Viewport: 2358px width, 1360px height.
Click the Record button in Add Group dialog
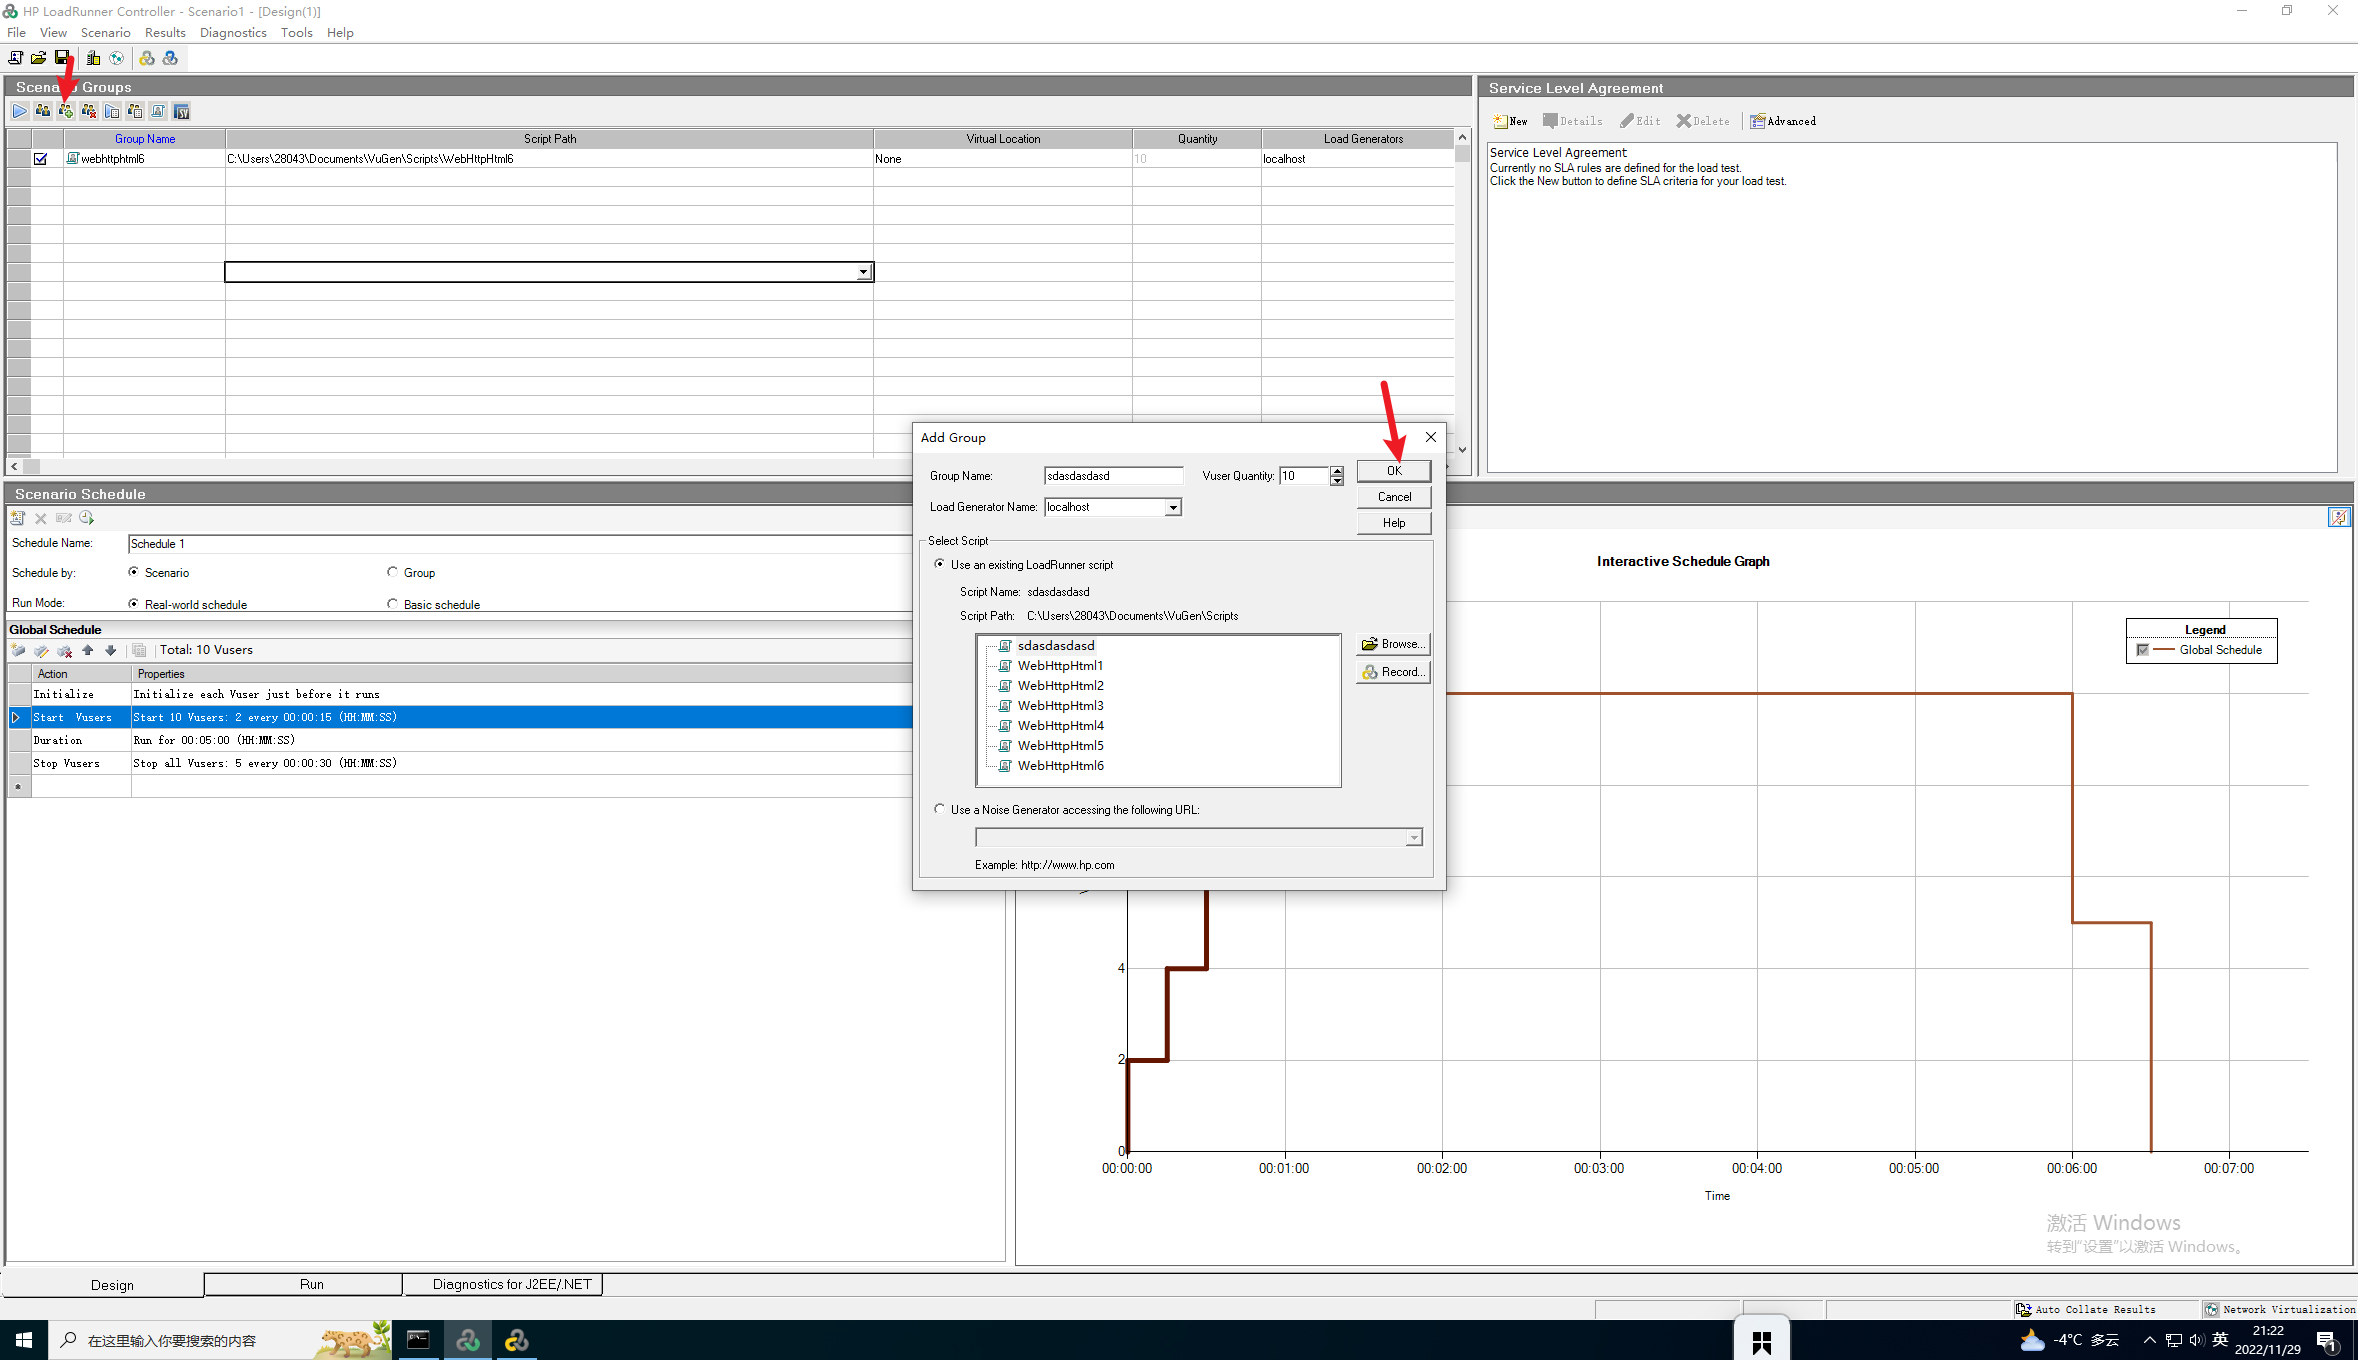point(1392,671)
